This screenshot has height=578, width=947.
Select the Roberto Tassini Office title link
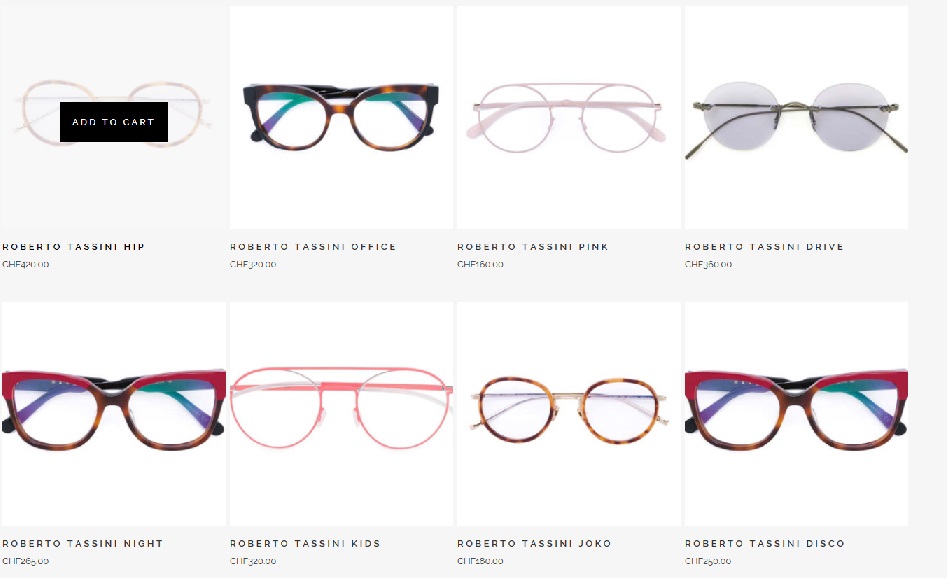pyautogui.click(x=313, y=246)
